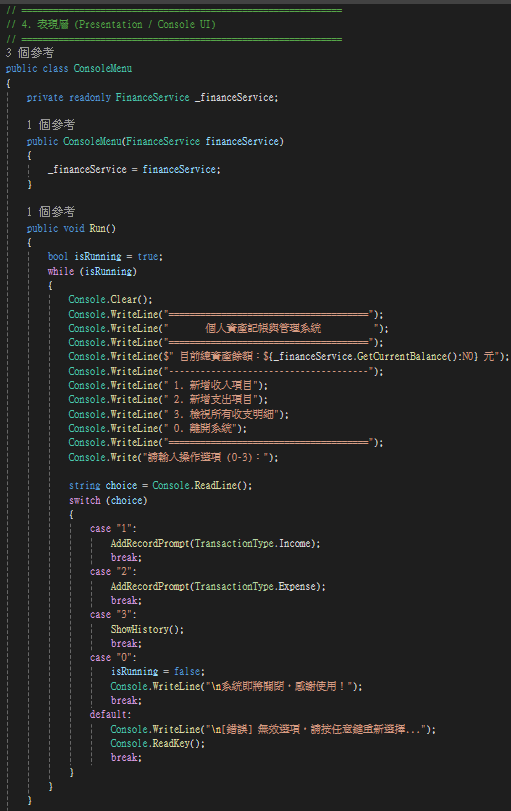
Task: Click the 'Console.ReadKey();' call
Action: (x=158, y=743)
